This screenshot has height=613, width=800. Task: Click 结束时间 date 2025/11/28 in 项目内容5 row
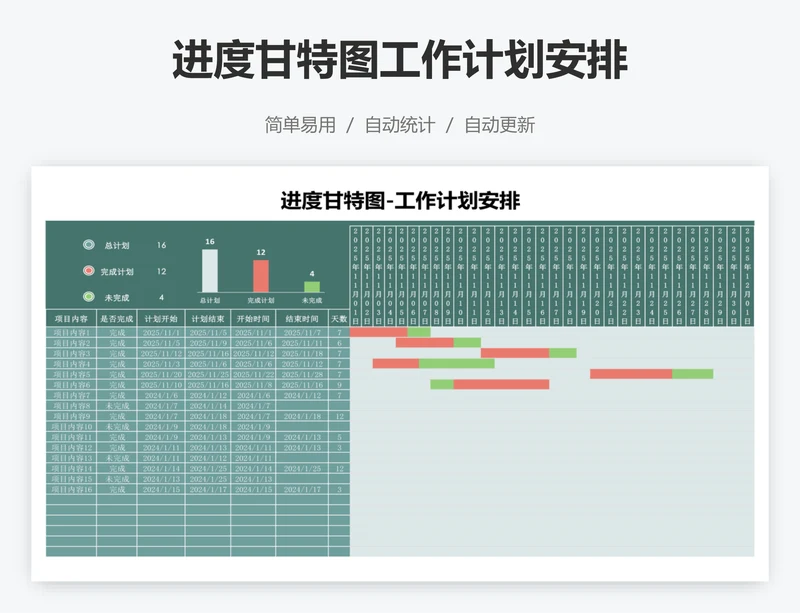point(302,374)
